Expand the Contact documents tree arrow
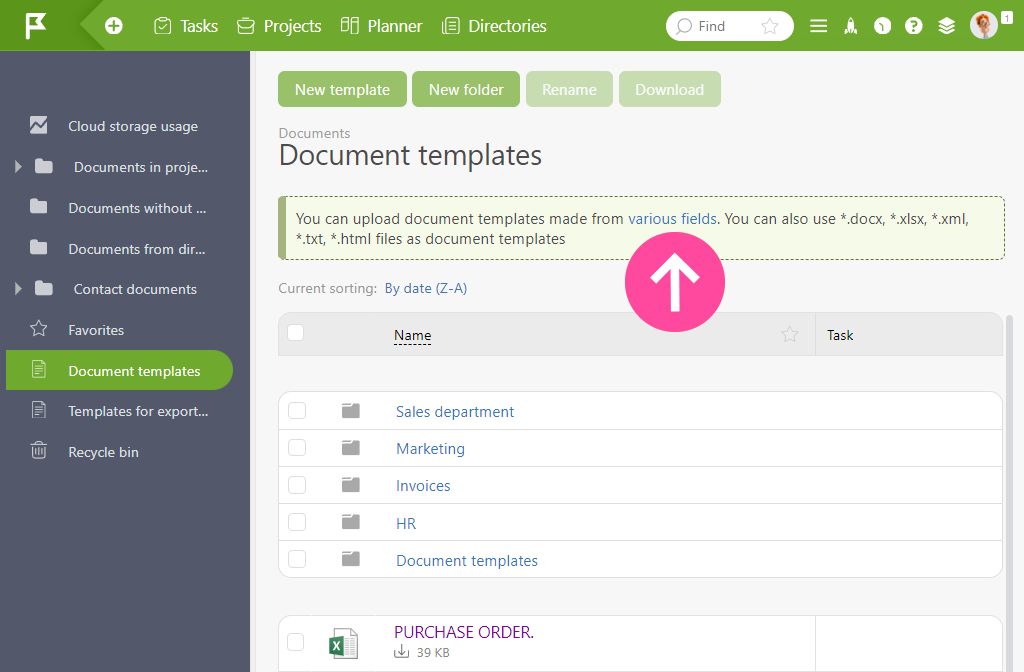1024x672 pixels. (18, 289)
